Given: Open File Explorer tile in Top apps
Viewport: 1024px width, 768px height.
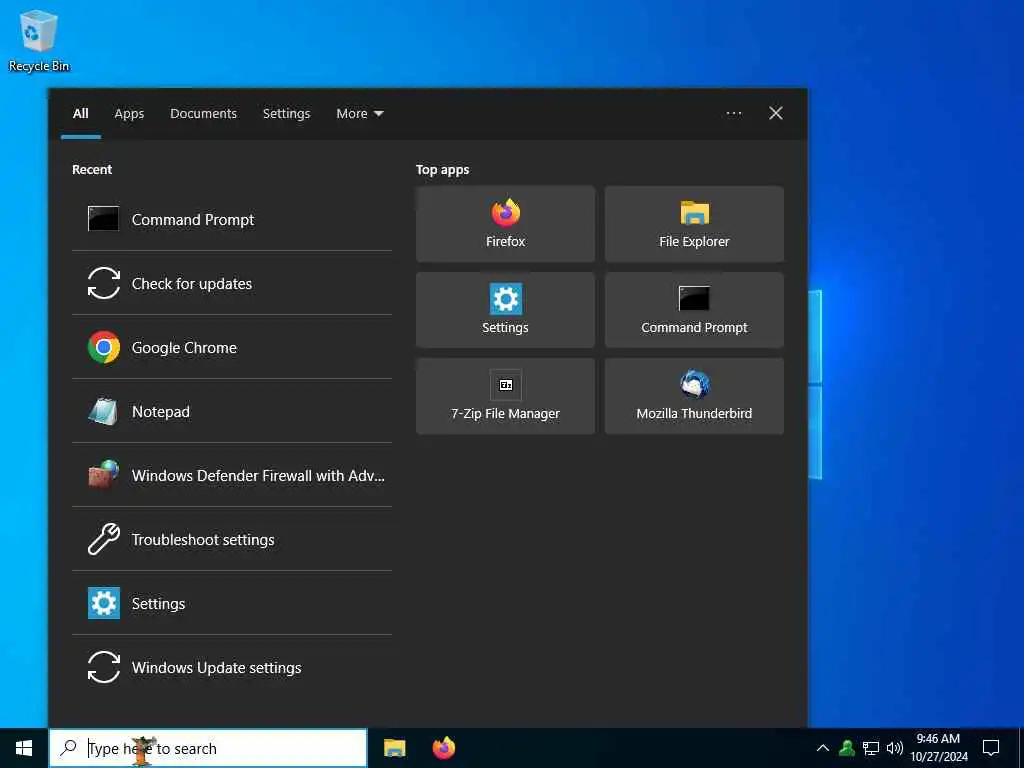Looking at the screenshot, I should click(694, 224).
